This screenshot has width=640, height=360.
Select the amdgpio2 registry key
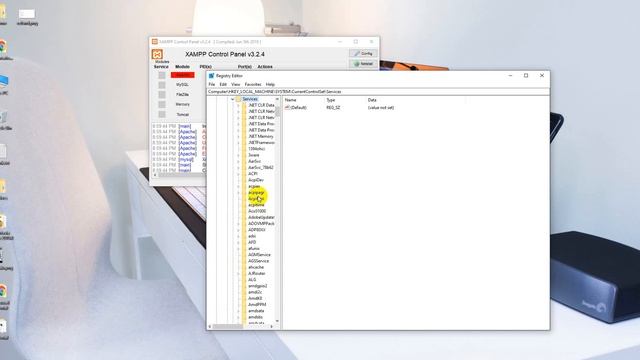(x=258, y=286)
